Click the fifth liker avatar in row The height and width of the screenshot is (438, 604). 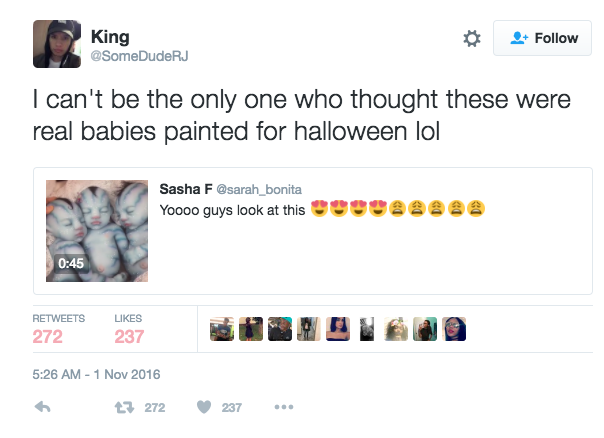(337, 329)
